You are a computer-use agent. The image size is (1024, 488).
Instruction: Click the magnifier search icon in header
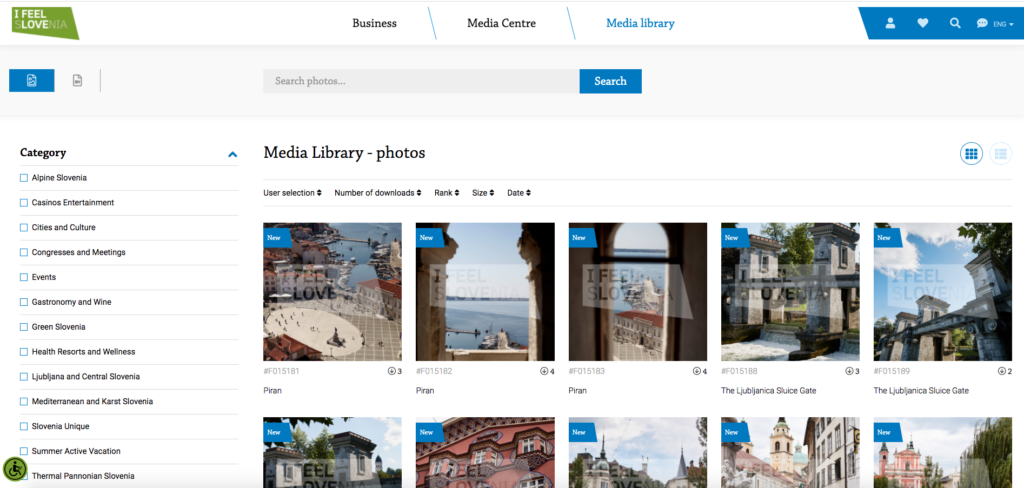pos(955,24)
